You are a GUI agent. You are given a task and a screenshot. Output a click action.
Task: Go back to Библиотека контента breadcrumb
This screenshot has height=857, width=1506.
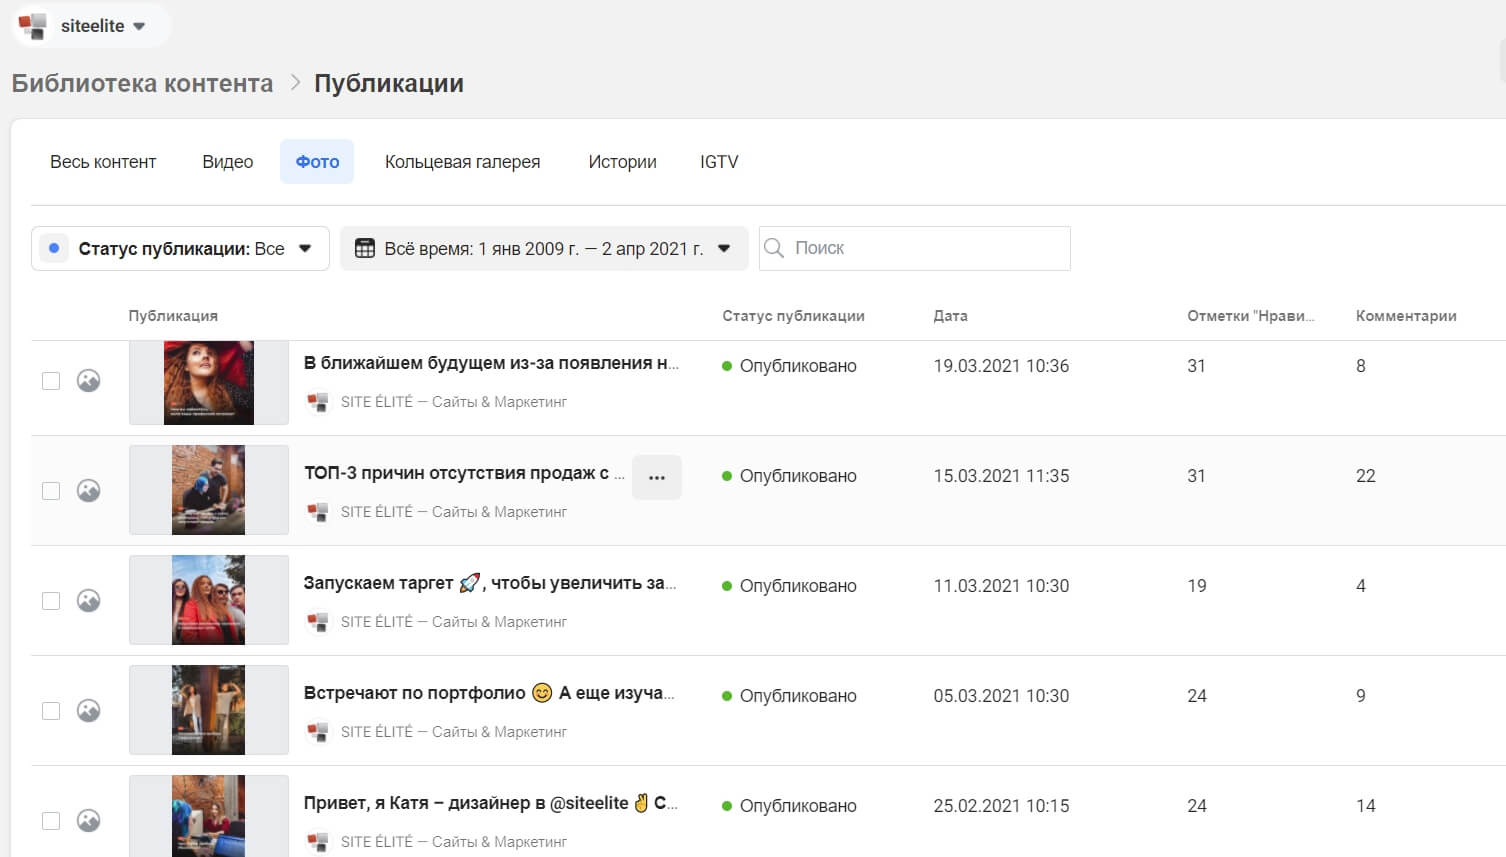142,83
